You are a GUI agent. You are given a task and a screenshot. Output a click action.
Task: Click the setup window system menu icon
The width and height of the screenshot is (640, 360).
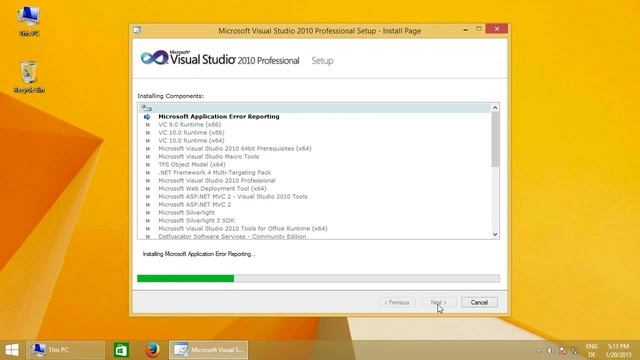(137, 30)
